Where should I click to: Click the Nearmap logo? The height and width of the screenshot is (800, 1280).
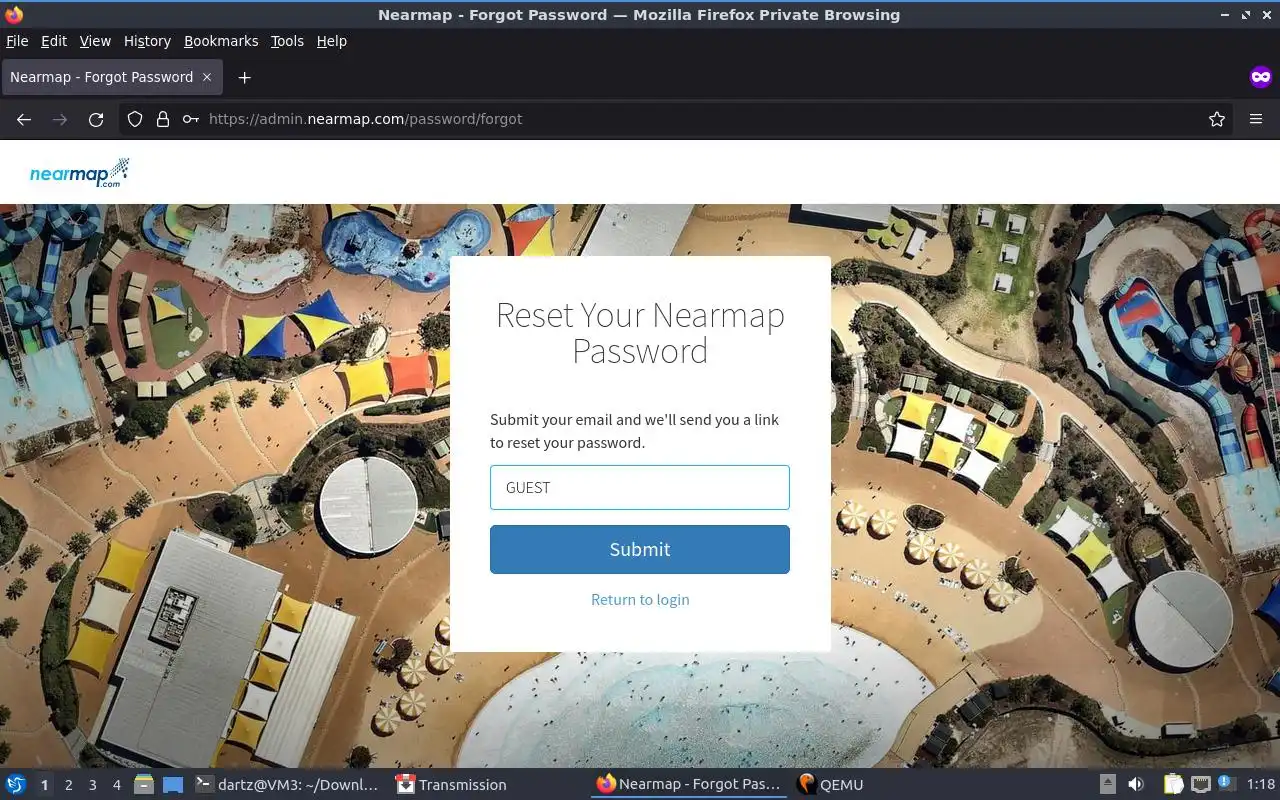point(80,173)
